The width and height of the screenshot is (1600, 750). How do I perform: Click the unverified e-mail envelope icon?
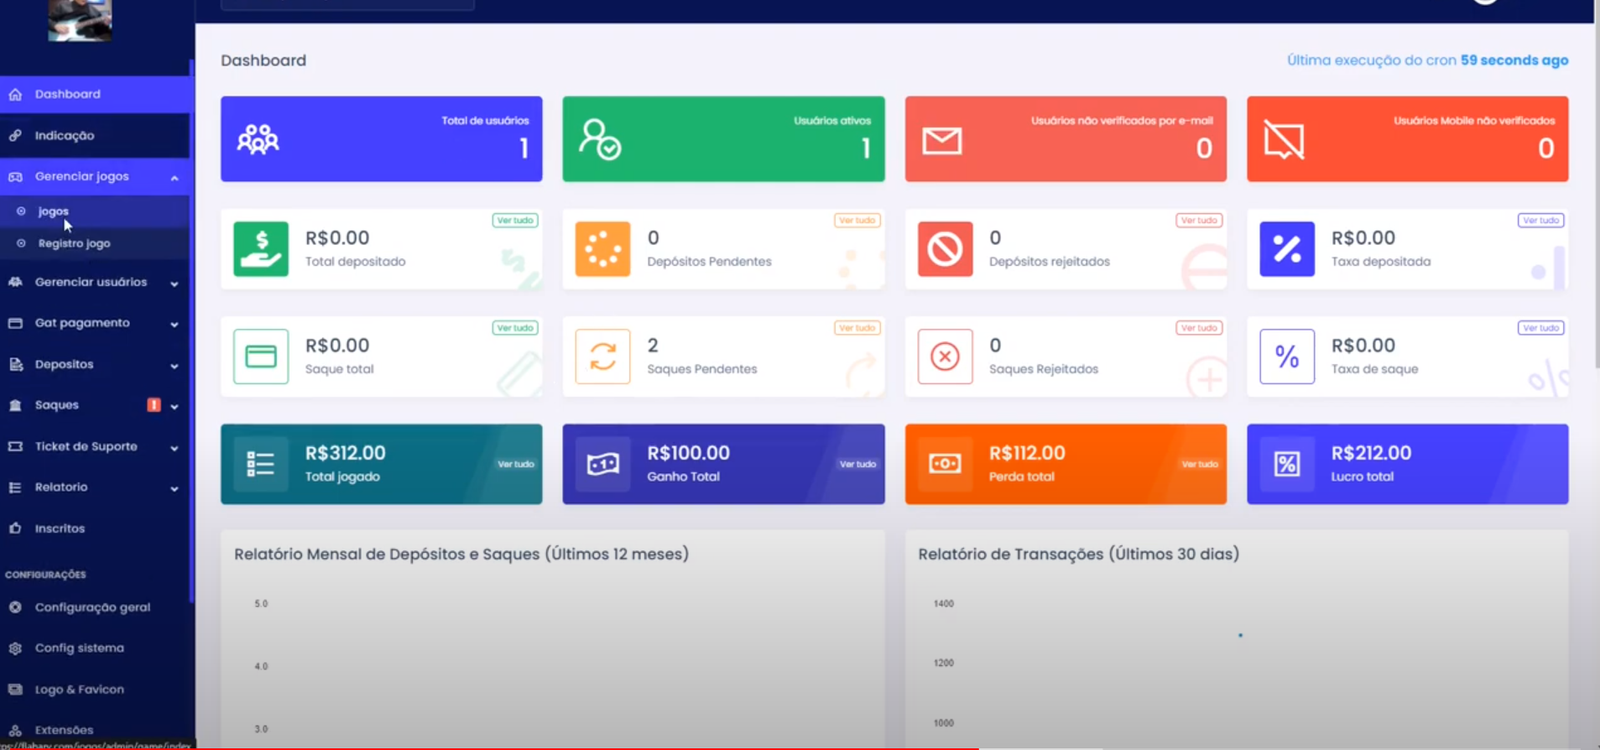tap(942, 141)
